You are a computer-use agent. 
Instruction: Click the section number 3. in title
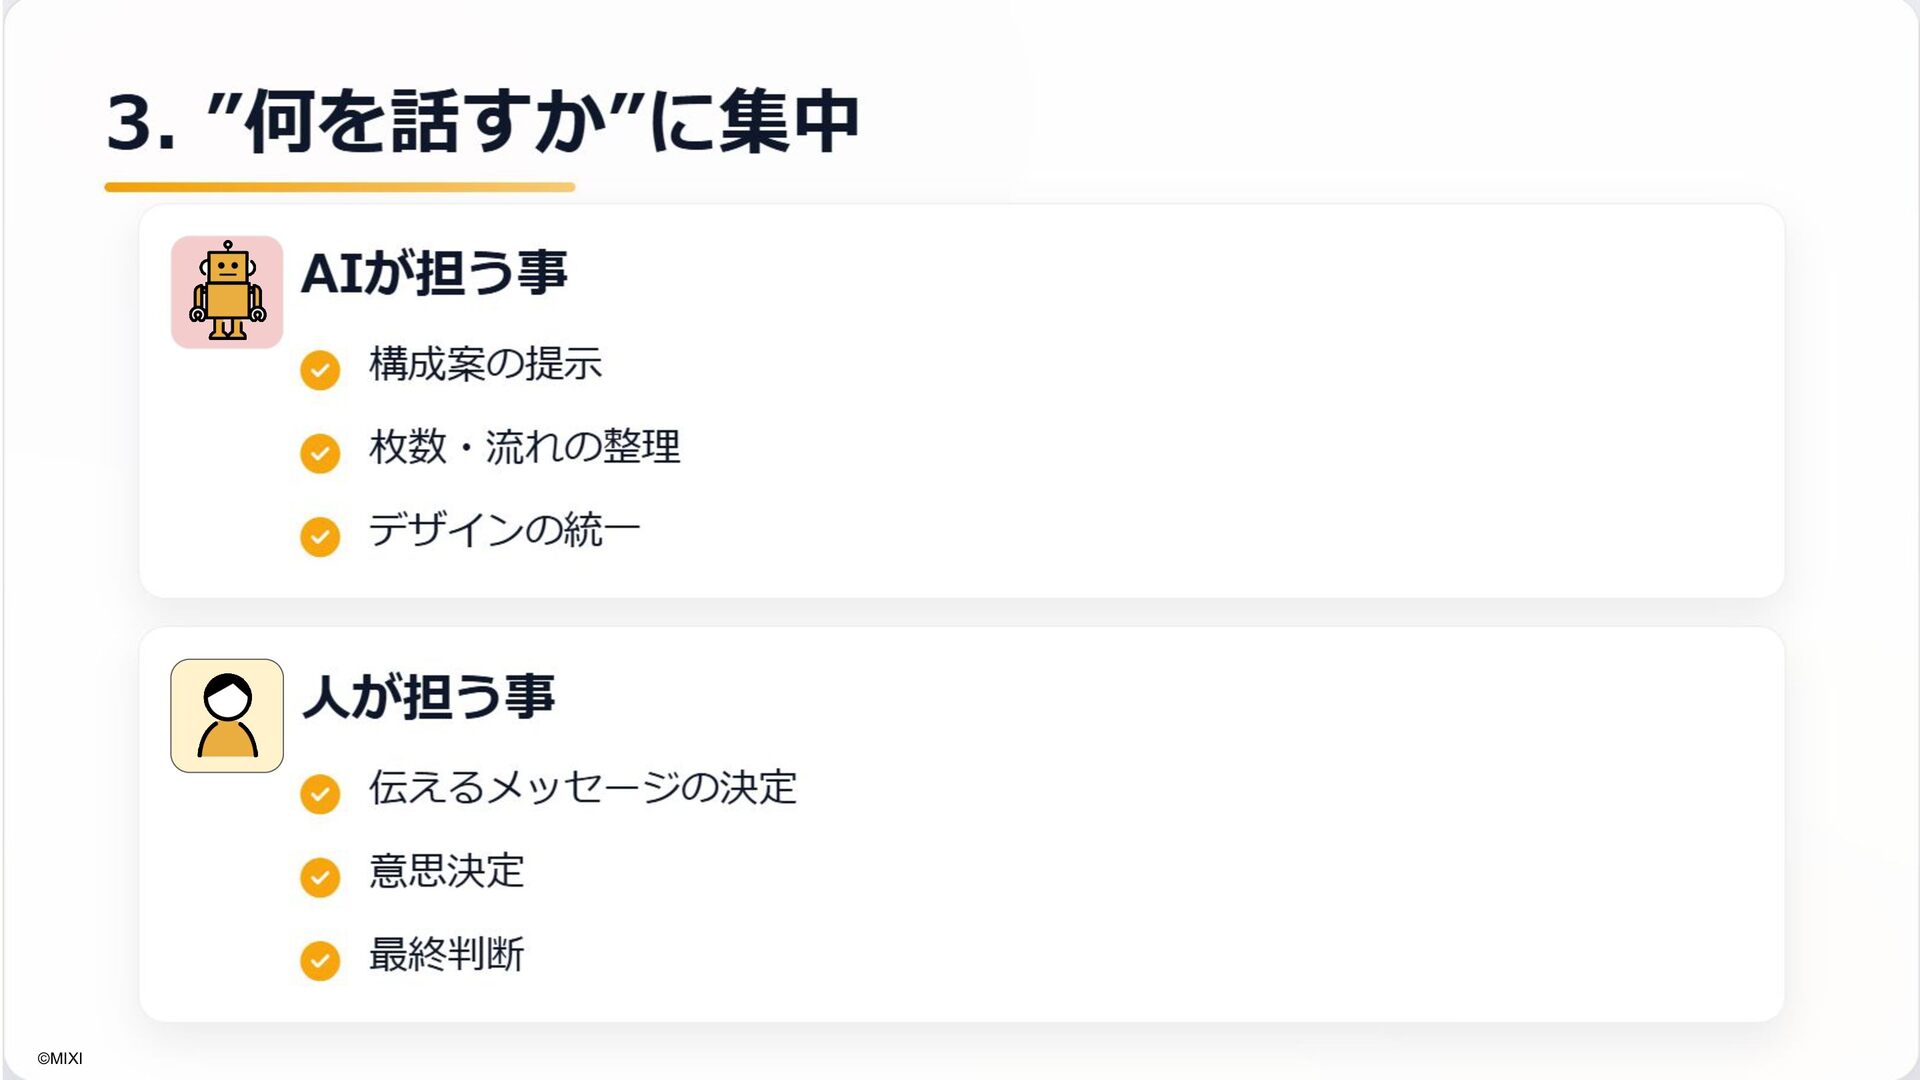coord(142,123)
